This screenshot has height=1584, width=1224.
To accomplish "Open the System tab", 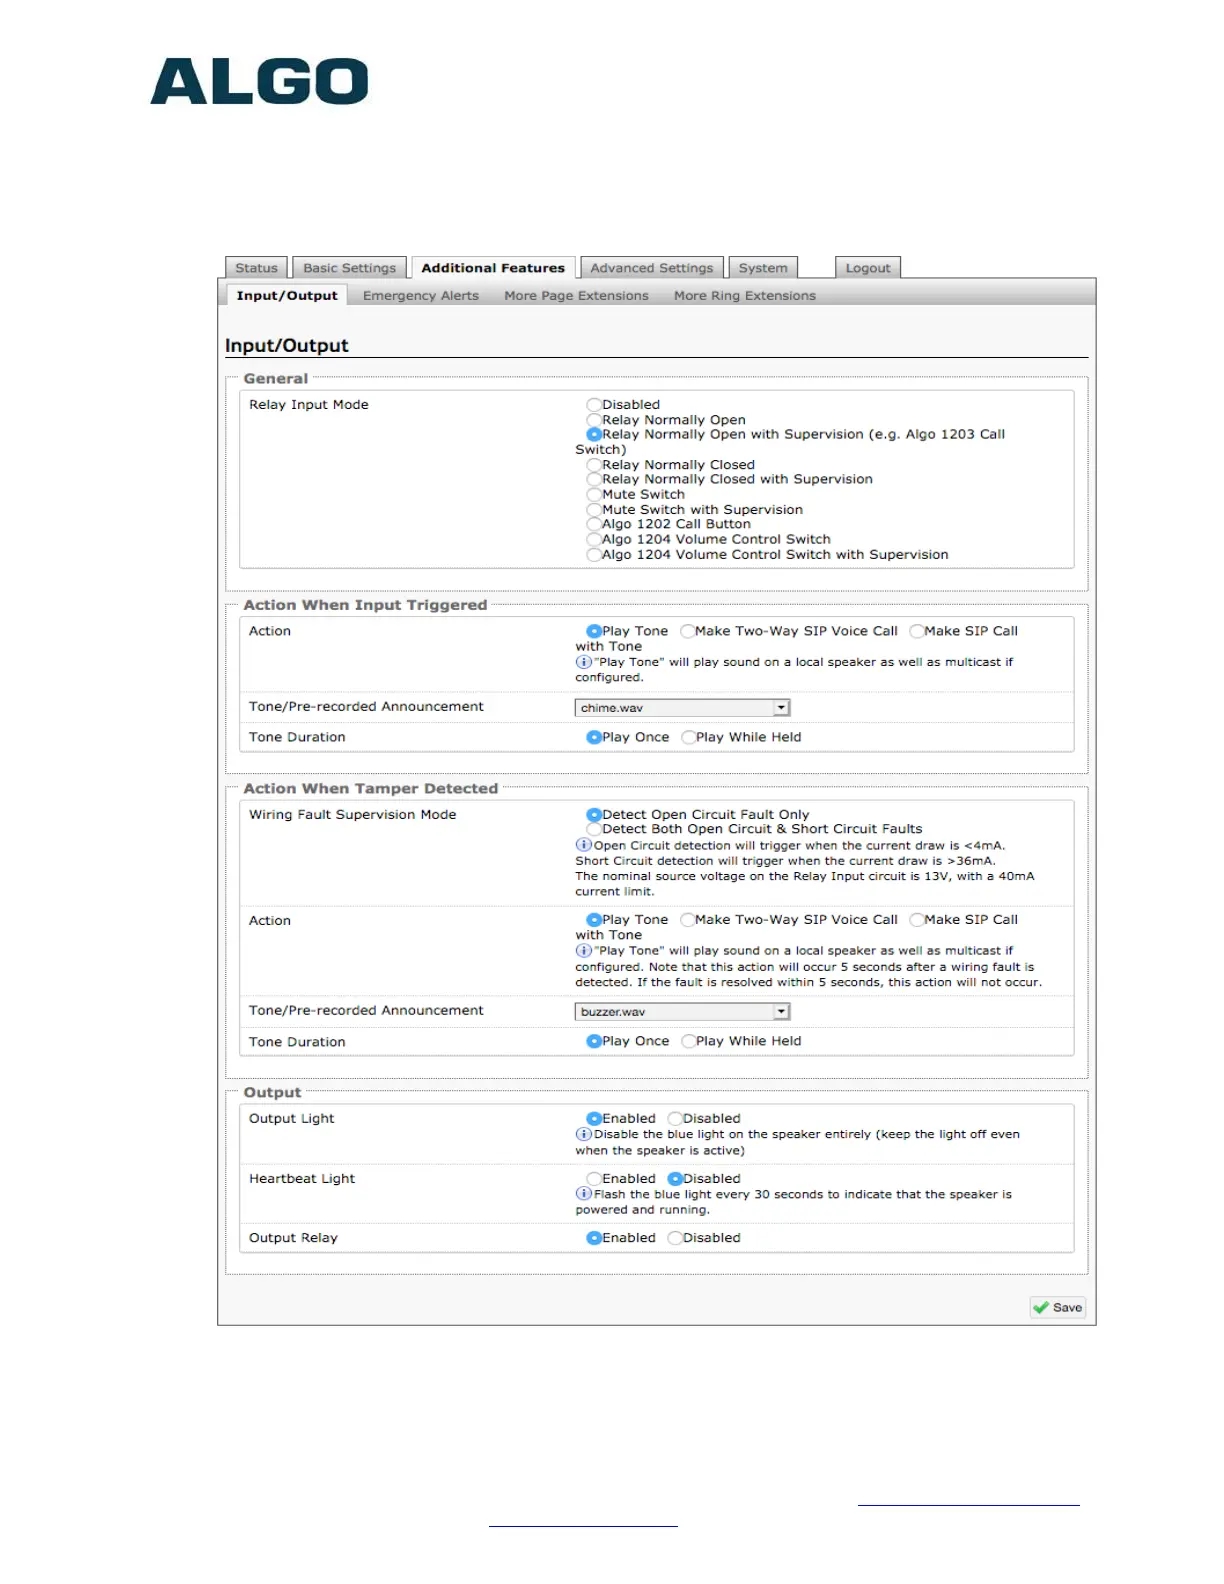I will (763, 268).
